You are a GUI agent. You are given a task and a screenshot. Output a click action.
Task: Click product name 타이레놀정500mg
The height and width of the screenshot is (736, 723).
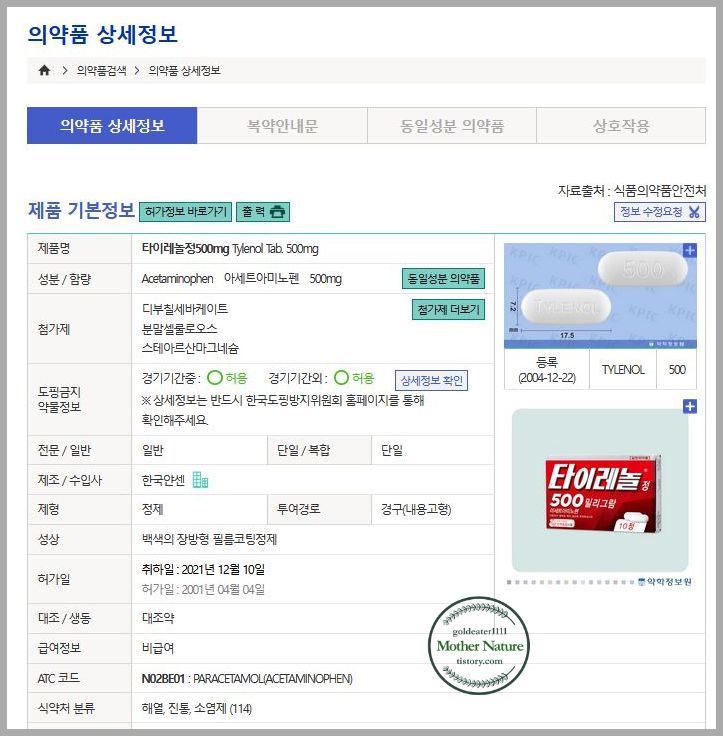tap(185, 249)
